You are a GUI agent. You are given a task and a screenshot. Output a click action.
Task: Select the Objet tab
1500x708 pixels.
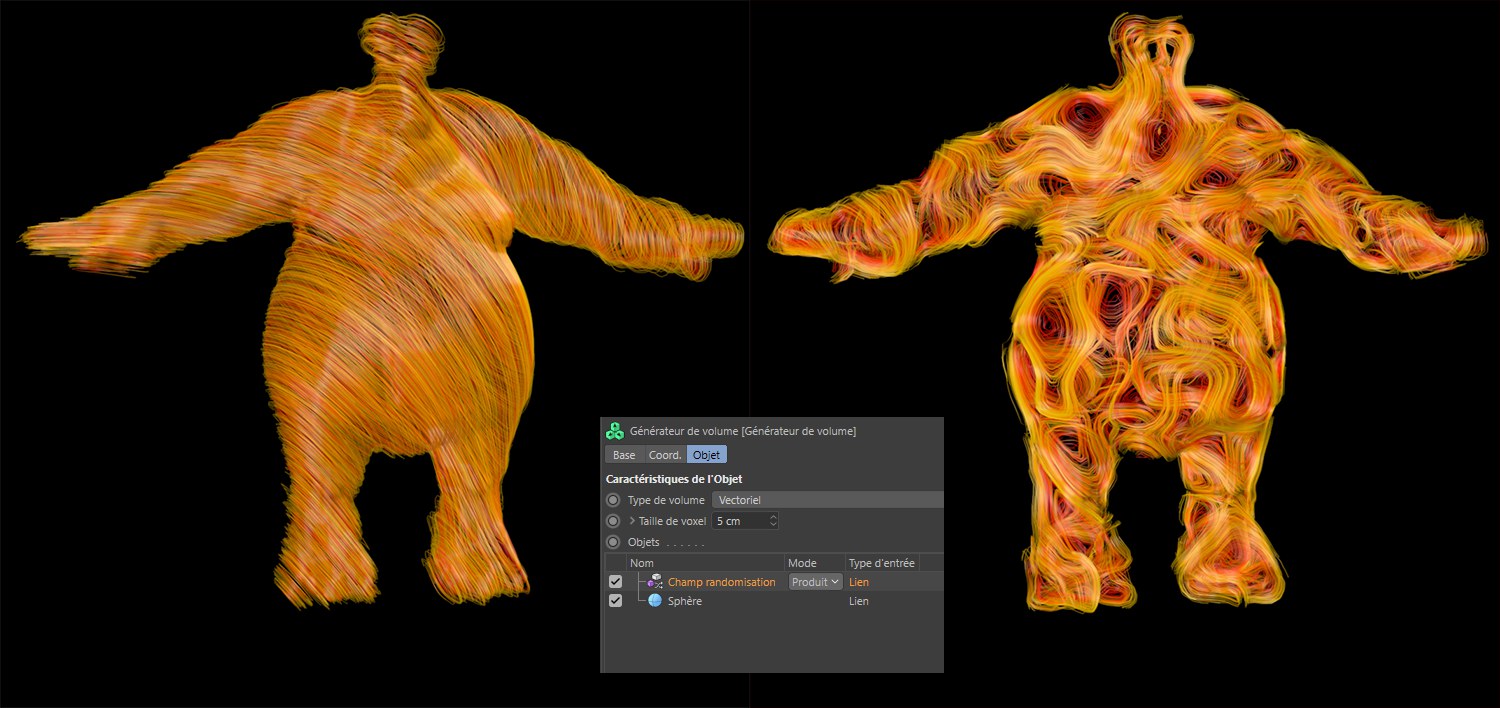click(x=706, y=455)
